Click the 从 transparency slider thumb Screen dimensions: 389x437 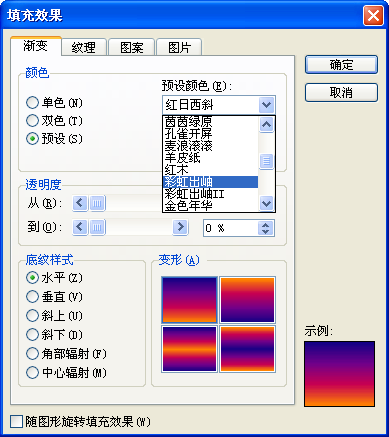(x=98, y=203)
